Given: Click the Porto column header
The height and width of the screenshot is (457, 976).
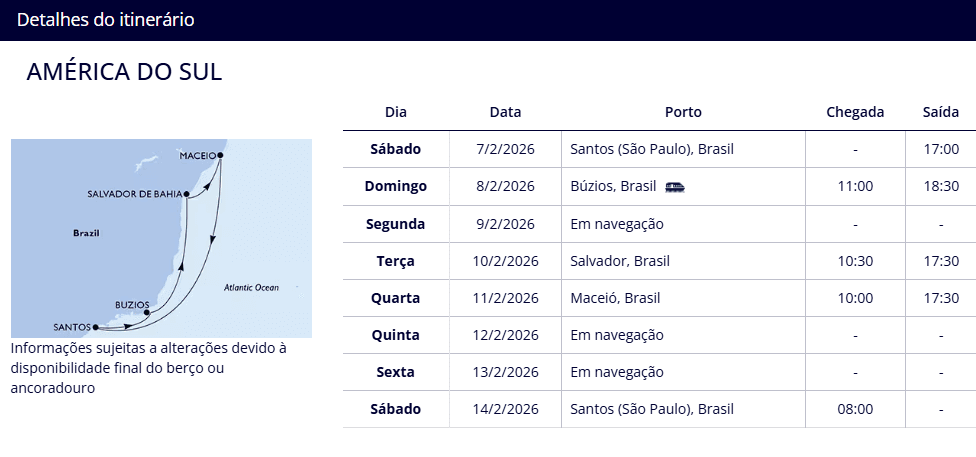Looking at the screenshot, I should tap(683, 112).
